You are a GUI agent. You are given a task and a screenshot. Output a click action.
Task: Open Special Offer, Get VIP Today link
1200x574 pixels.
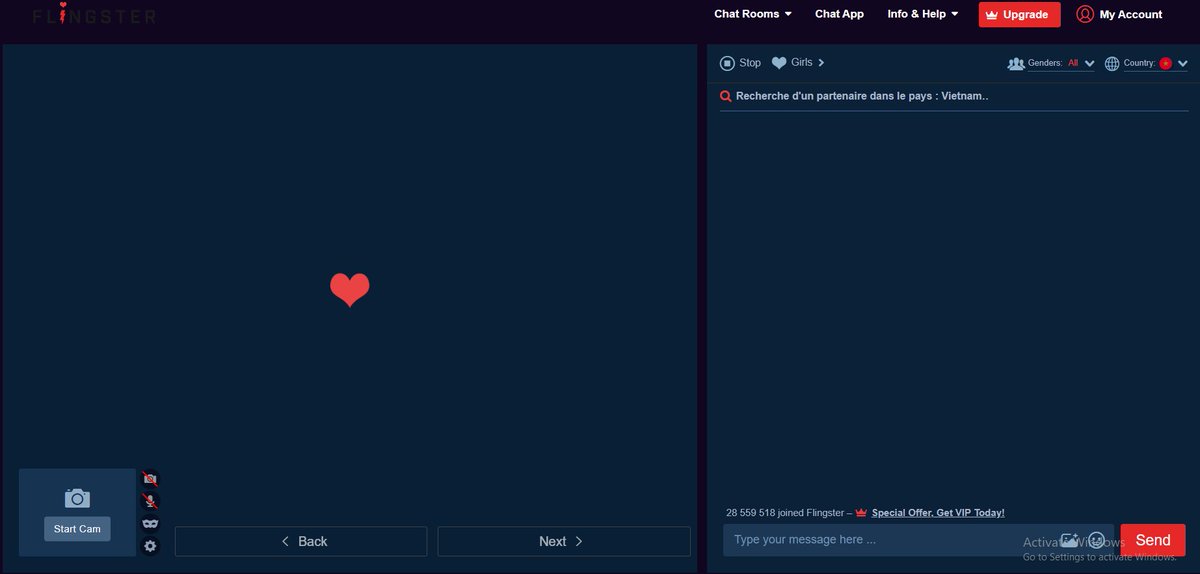click(938, 513)
